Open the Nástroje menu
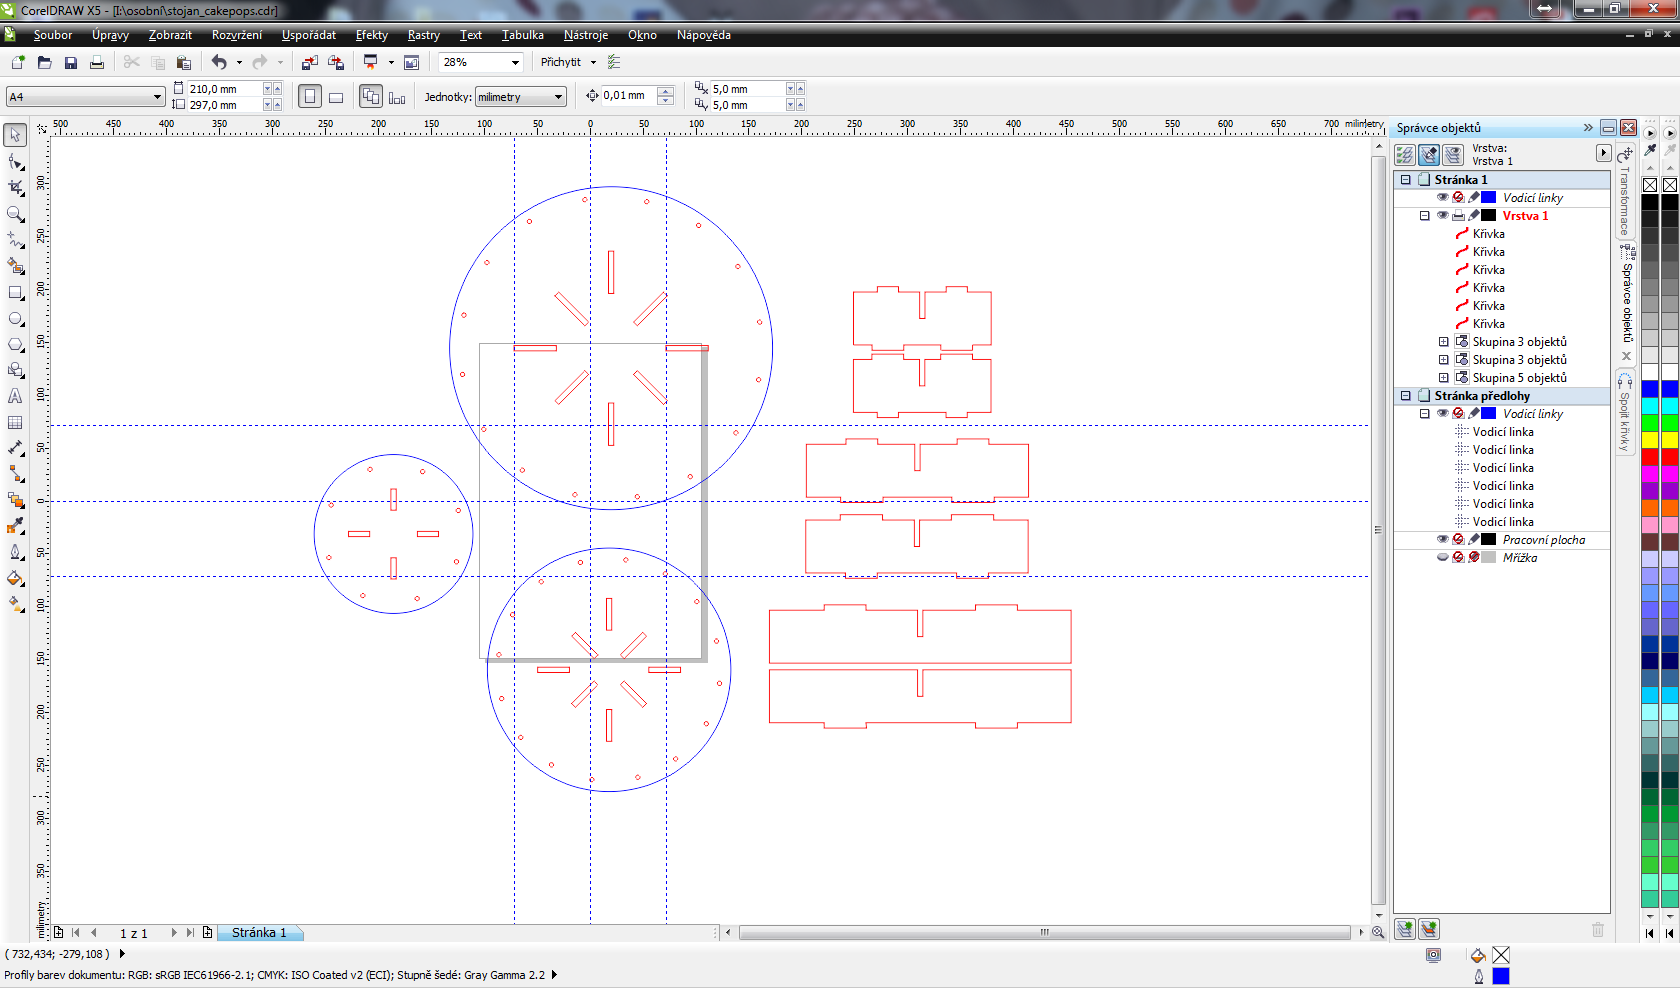The width and height of the screenshot is (1680, 988). [x=585, y=35]
